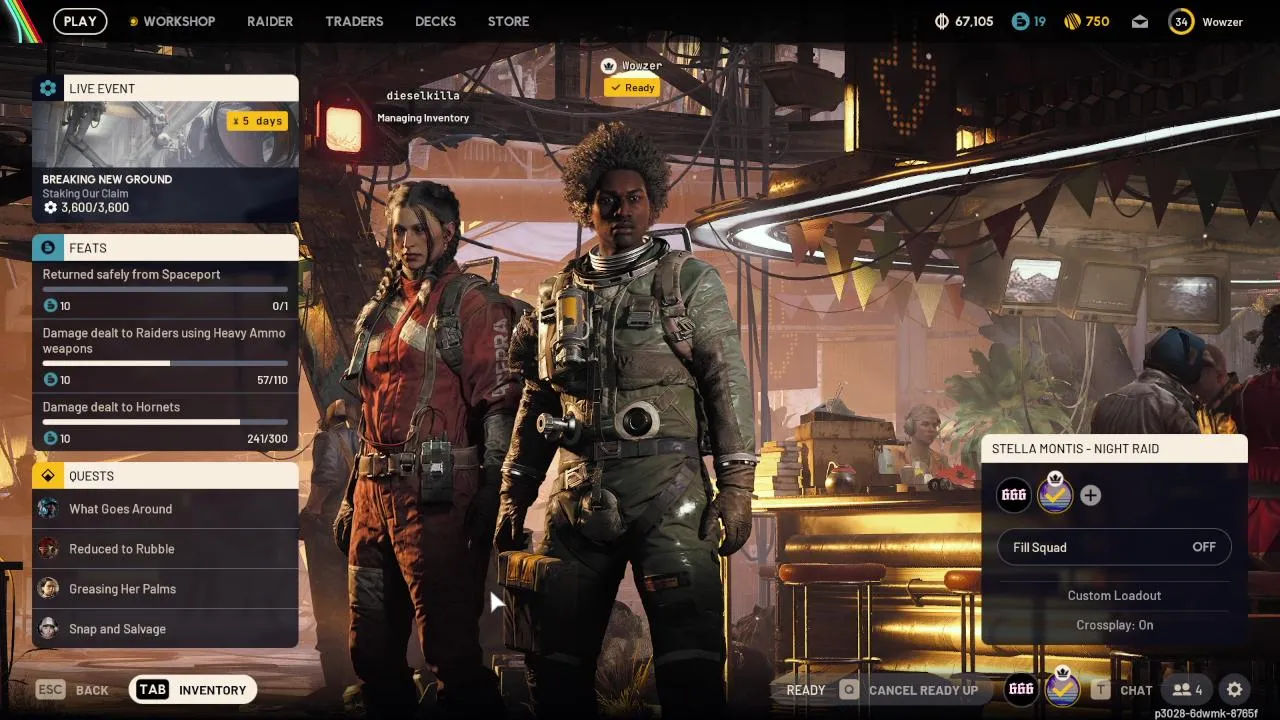Click the Snap and Salvage quest giver portrait
The width and height of the screenshot is (1280, 720).
coord(48,629)
